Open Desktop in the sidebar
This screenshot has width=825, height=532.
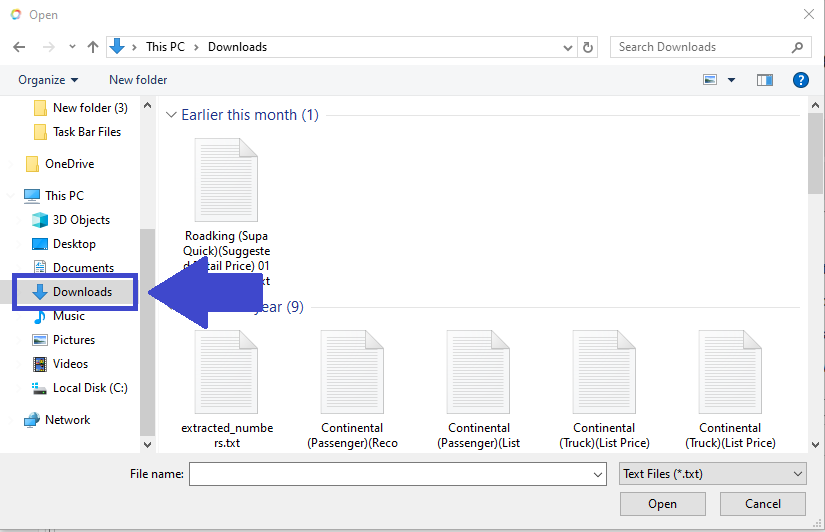pyautogui.click(x=64, y=244)
